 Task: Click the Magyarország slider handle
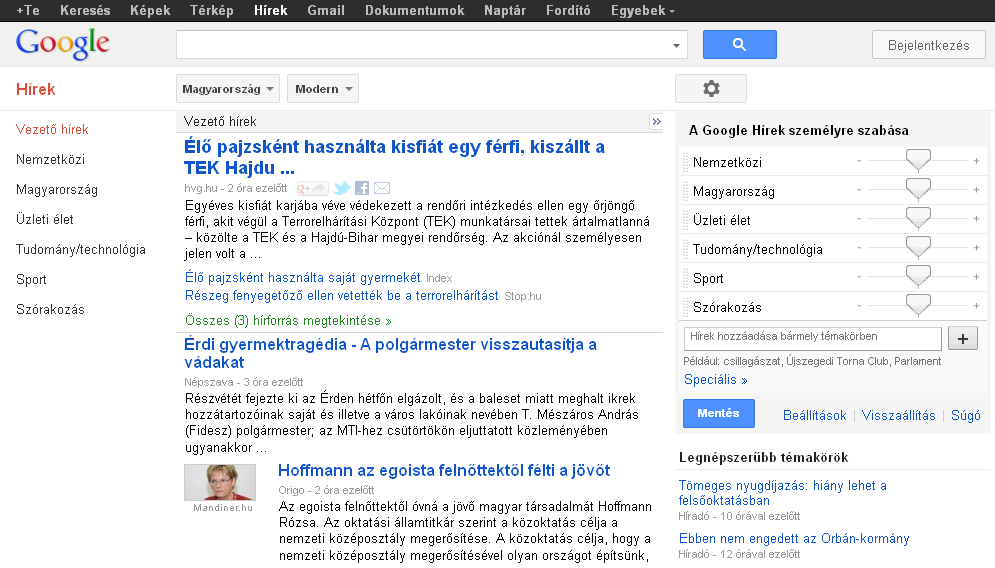918,190
